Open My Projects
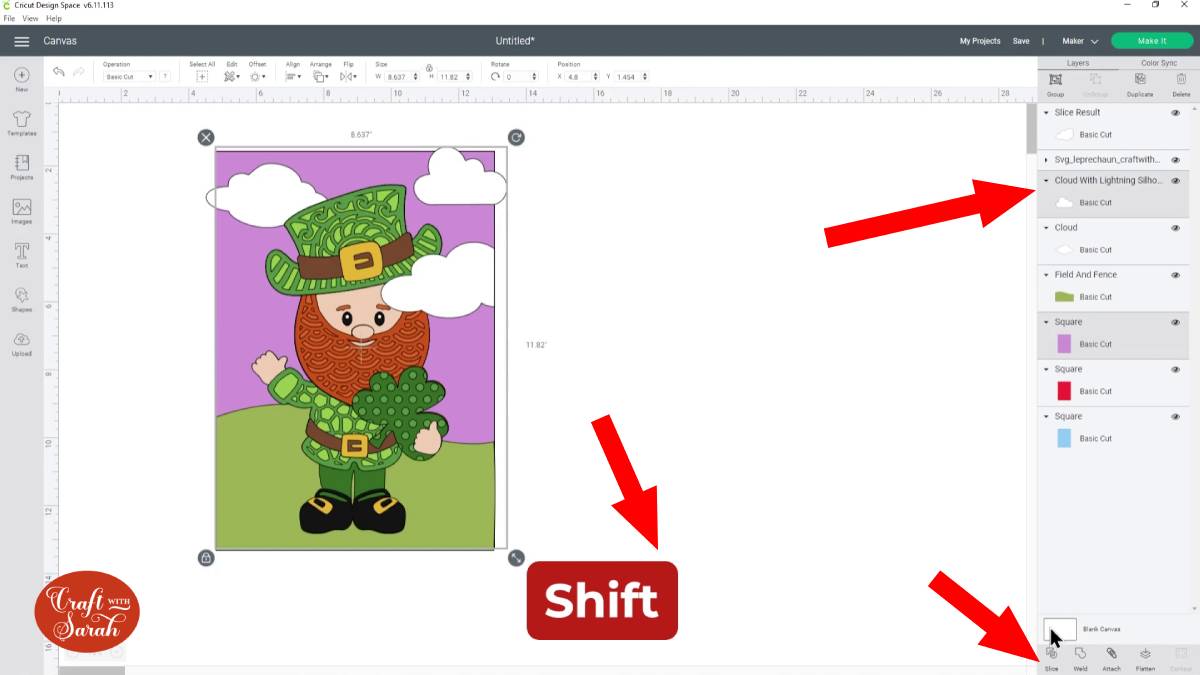 coord(980,41)
